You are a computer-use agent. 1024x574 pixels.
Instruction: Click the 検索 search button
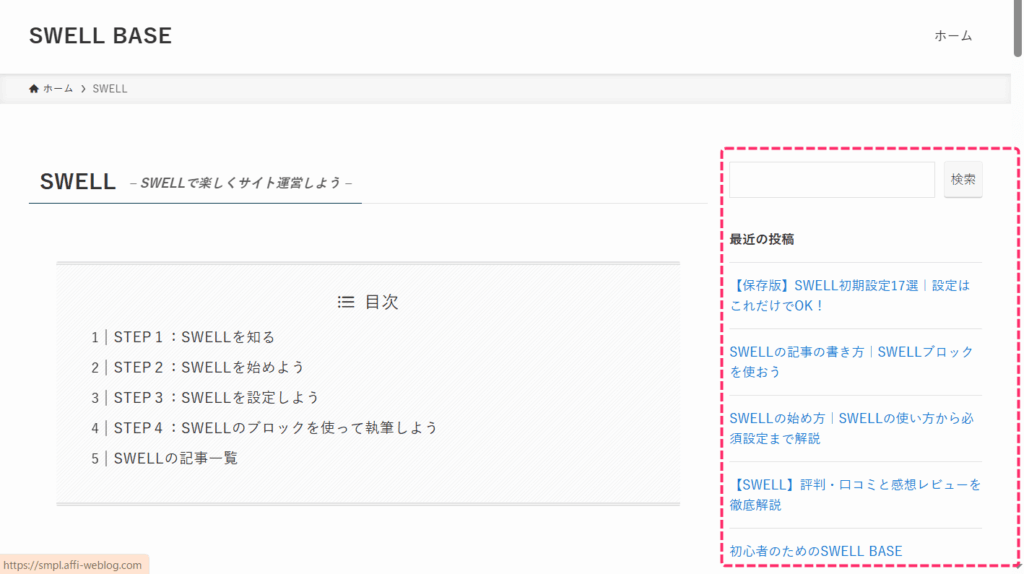(963, 180)
